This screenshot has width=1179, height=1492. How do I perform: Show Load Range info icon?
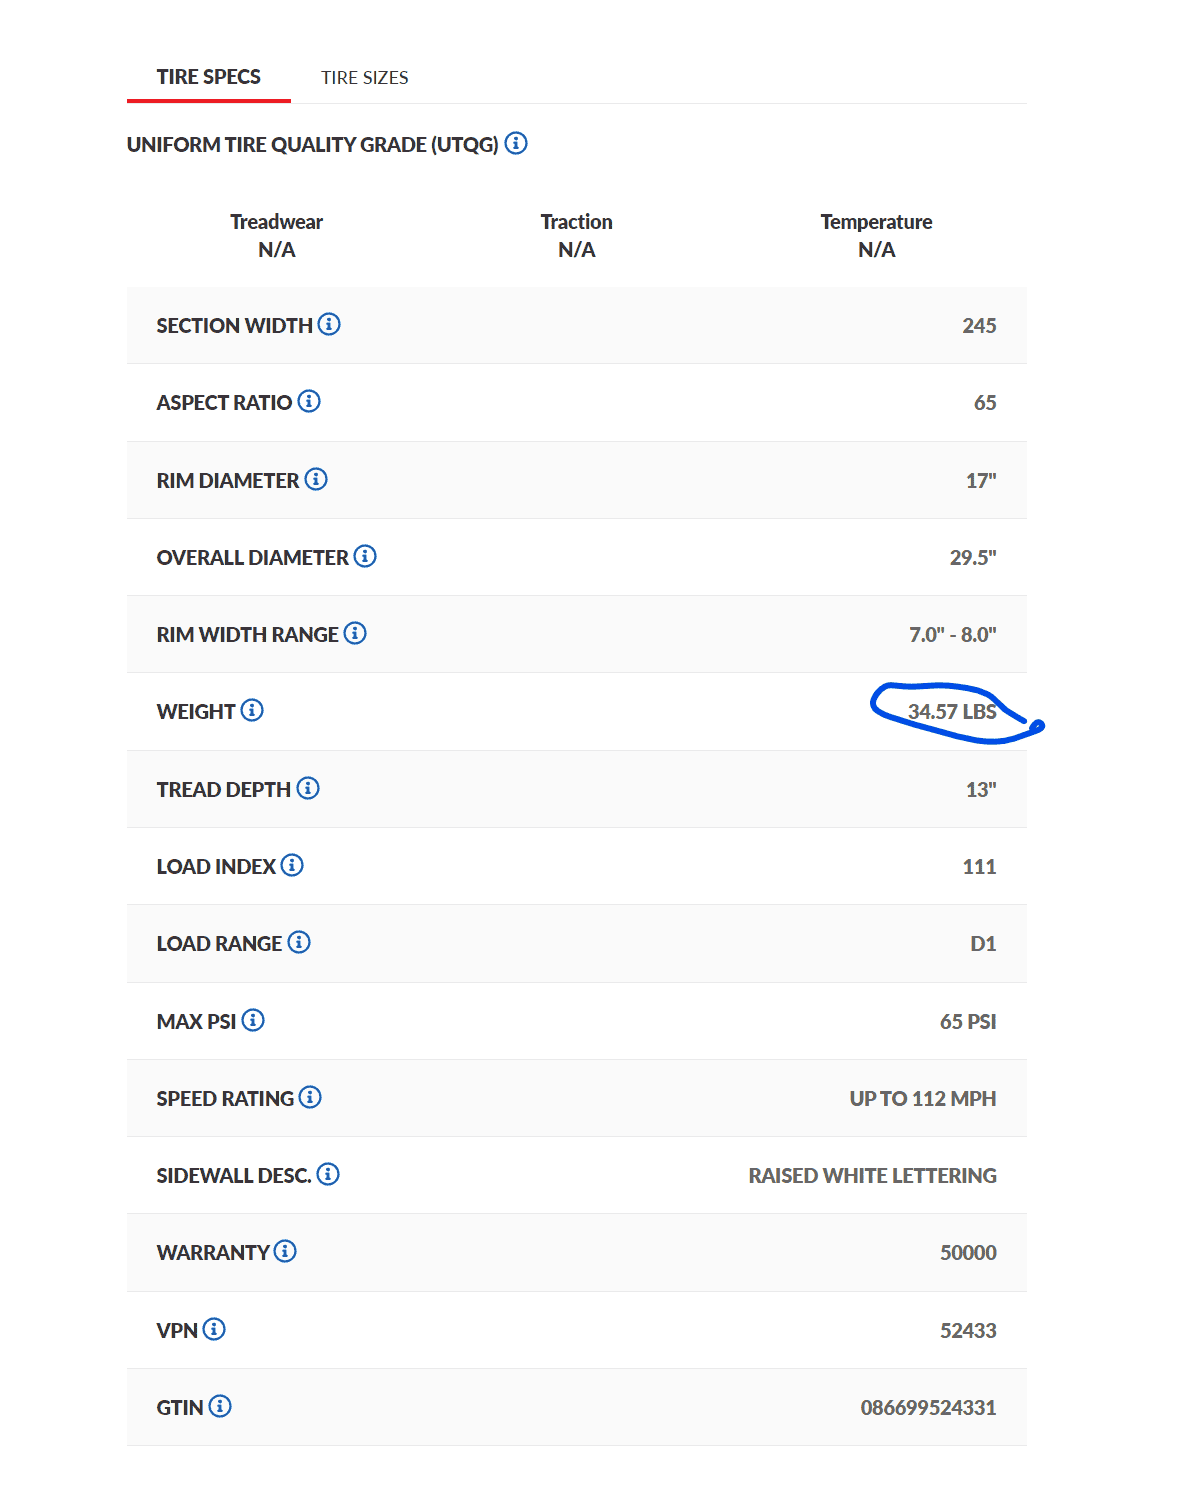click(x=299, y=942)
